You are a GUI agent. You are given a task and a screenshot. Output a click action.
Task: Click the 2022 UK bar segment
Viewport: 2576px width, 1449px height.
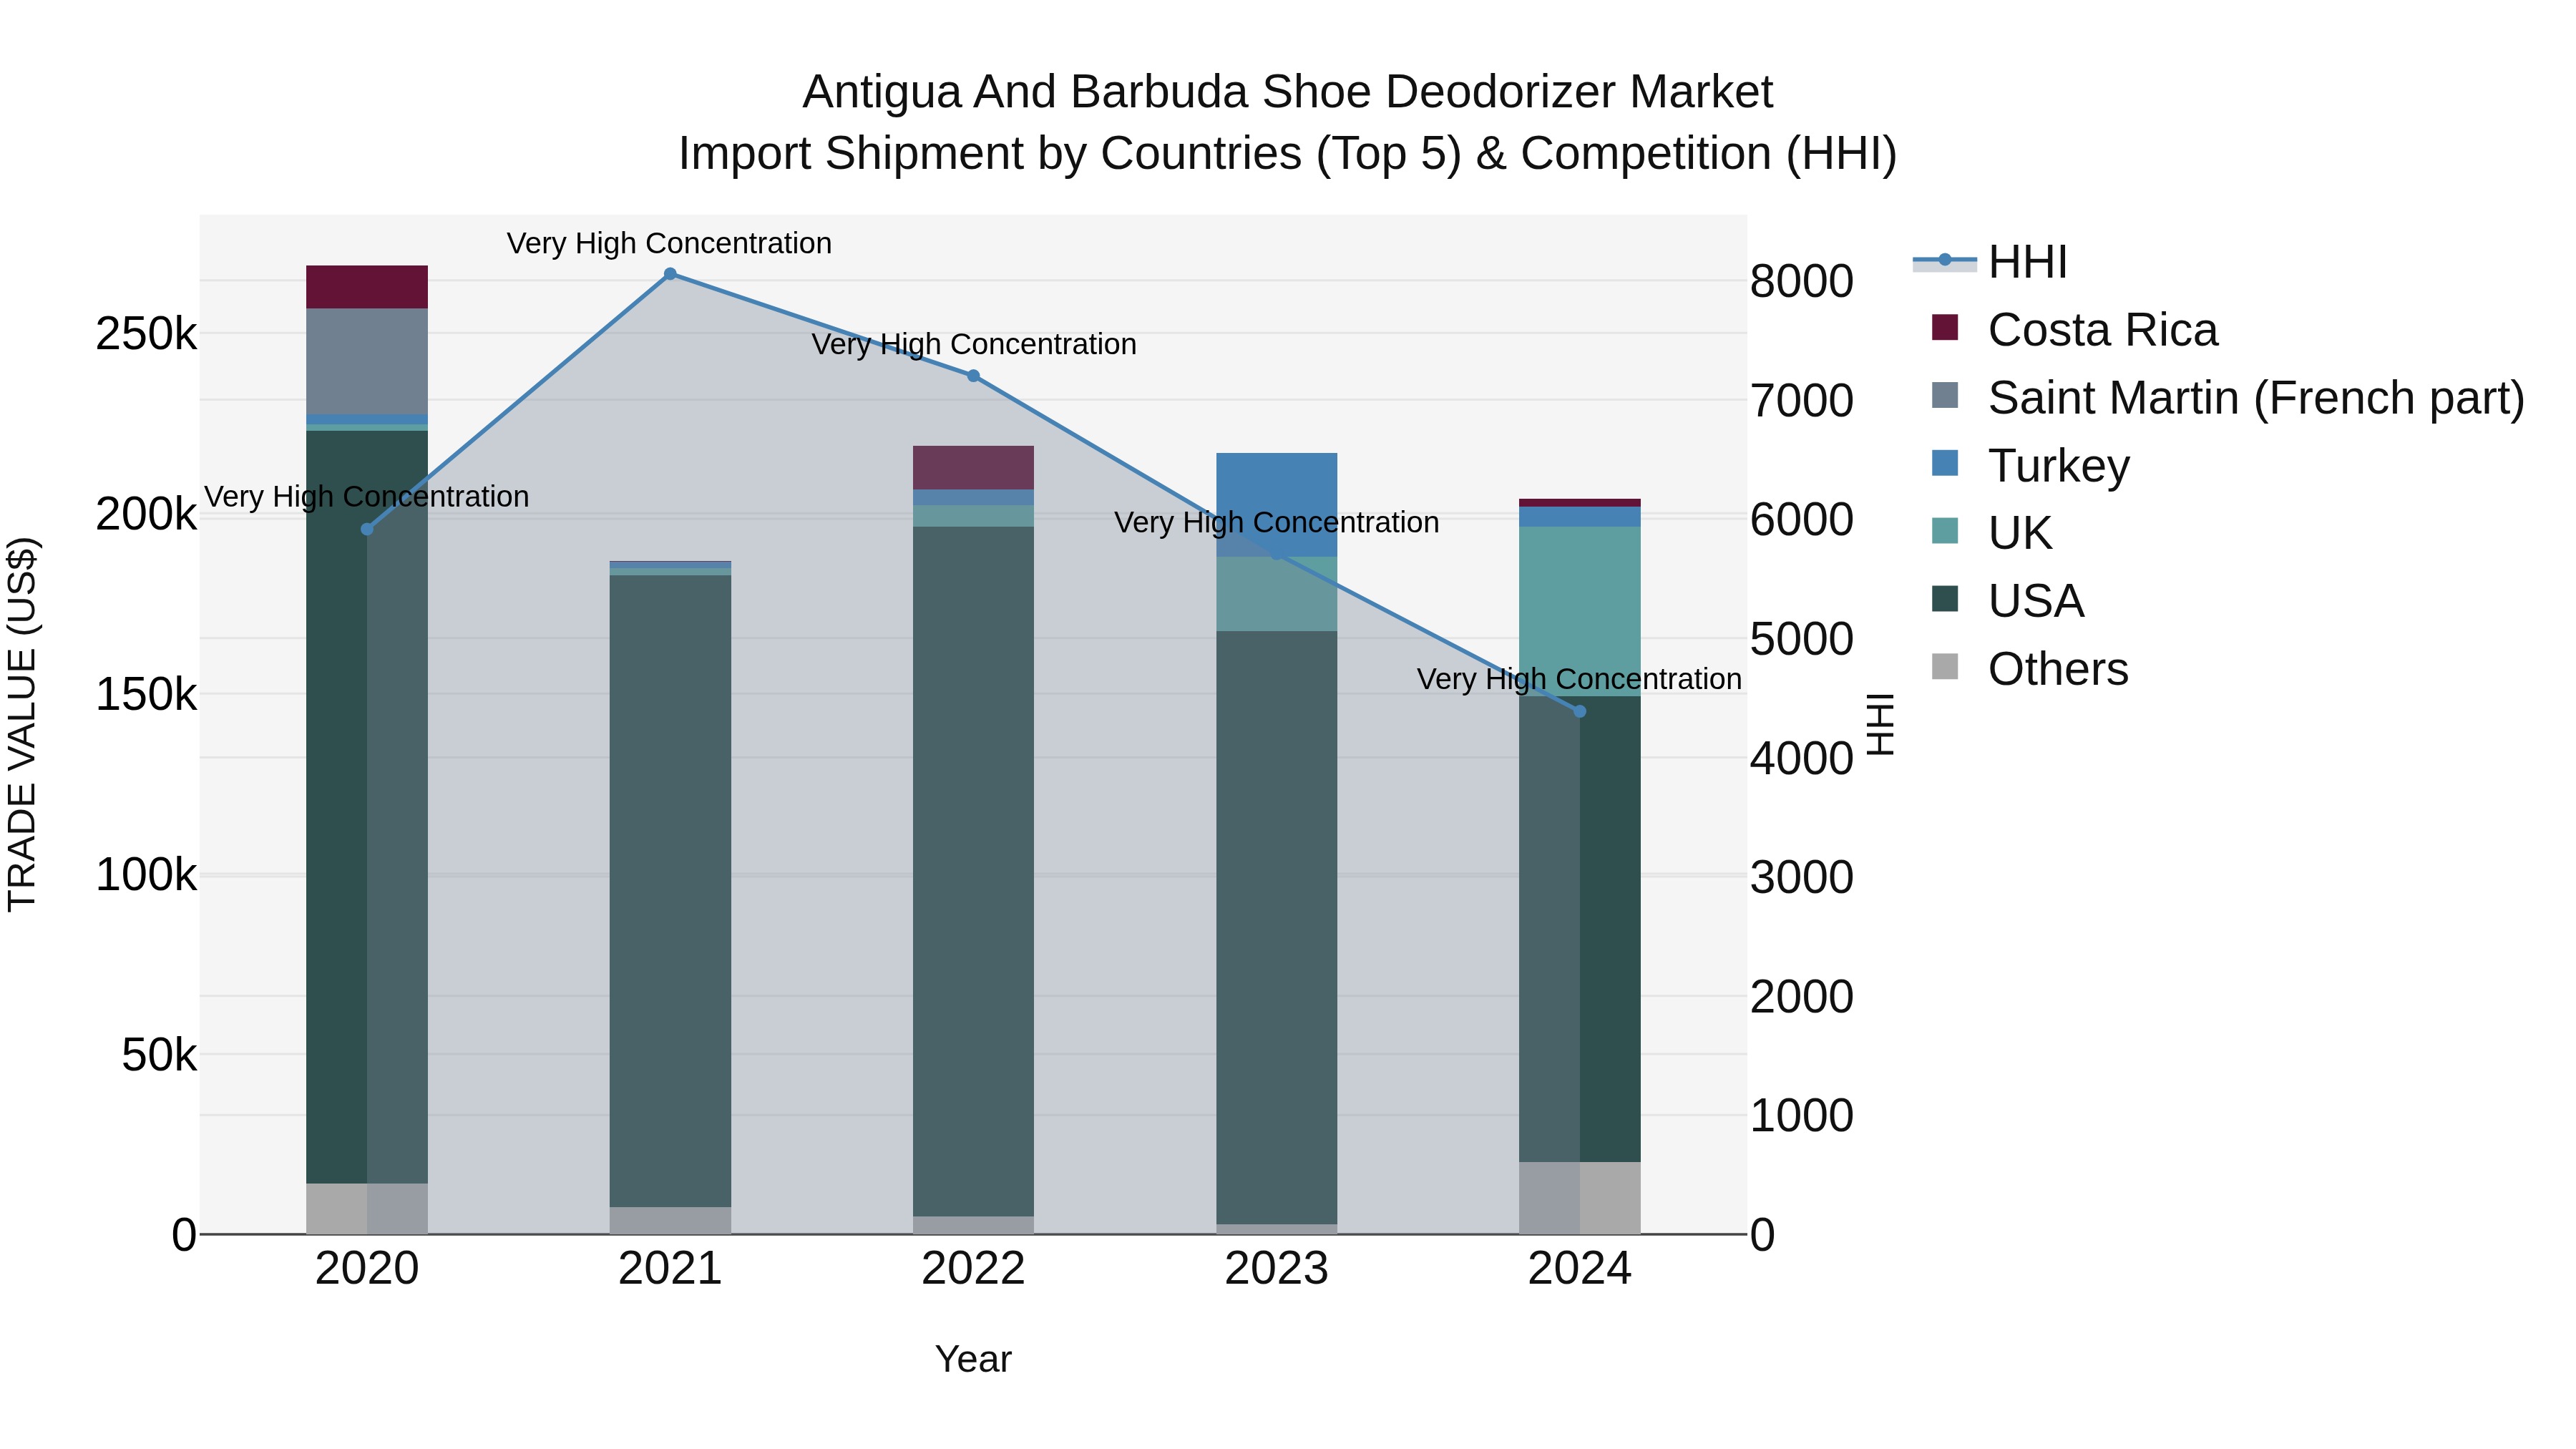(x=973, y=516)
